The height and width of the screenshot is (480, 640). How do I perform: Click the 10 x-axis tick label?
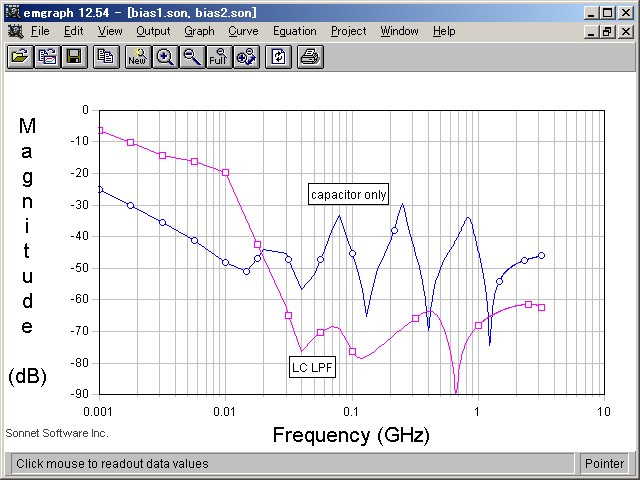tap(604, 411)
